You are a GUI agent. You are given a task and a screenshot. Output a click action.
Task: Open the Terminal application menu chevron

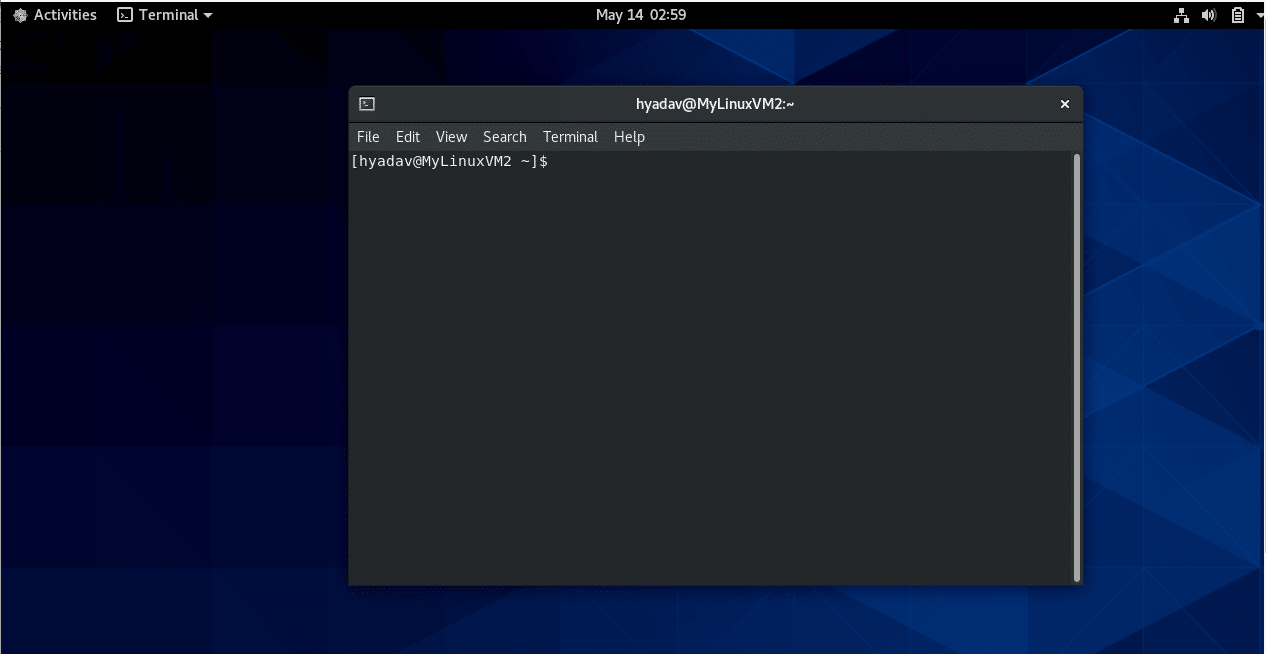(x=206, y=14)
